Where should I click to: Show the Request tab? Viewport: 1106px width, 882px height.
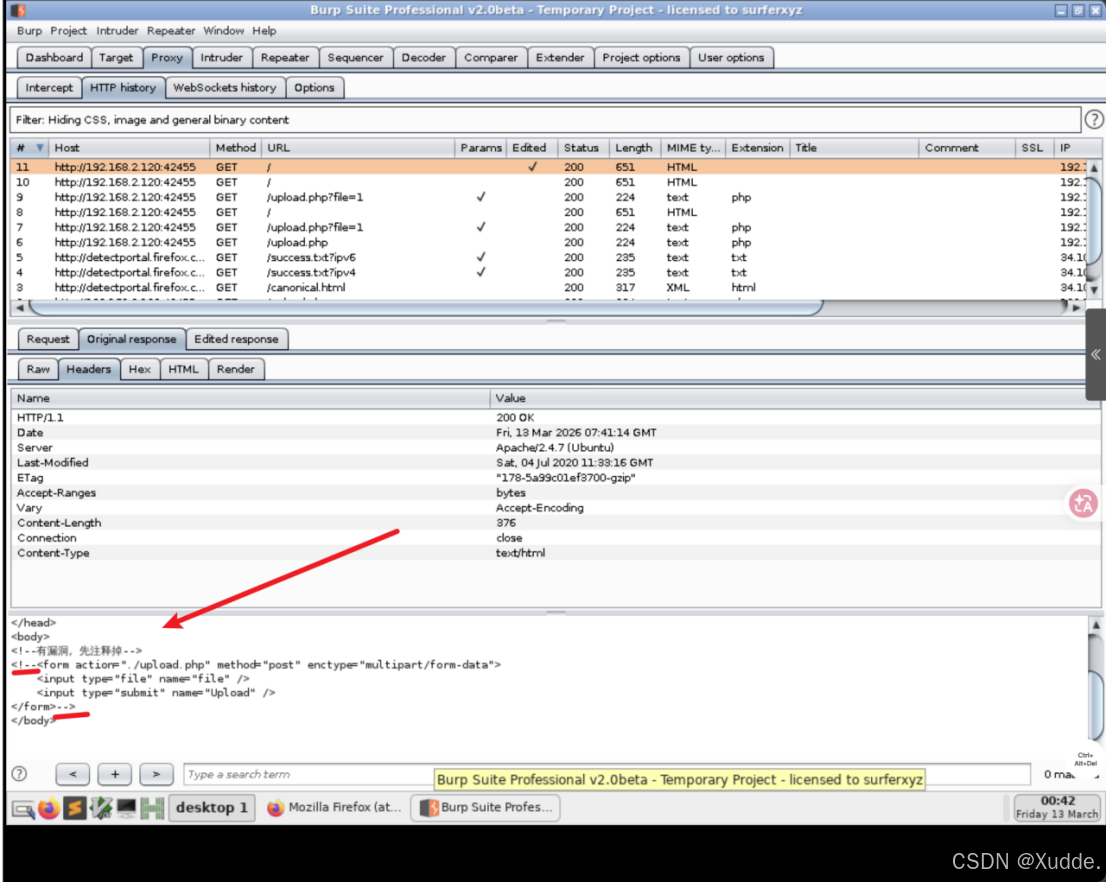[x=48, y=339]
